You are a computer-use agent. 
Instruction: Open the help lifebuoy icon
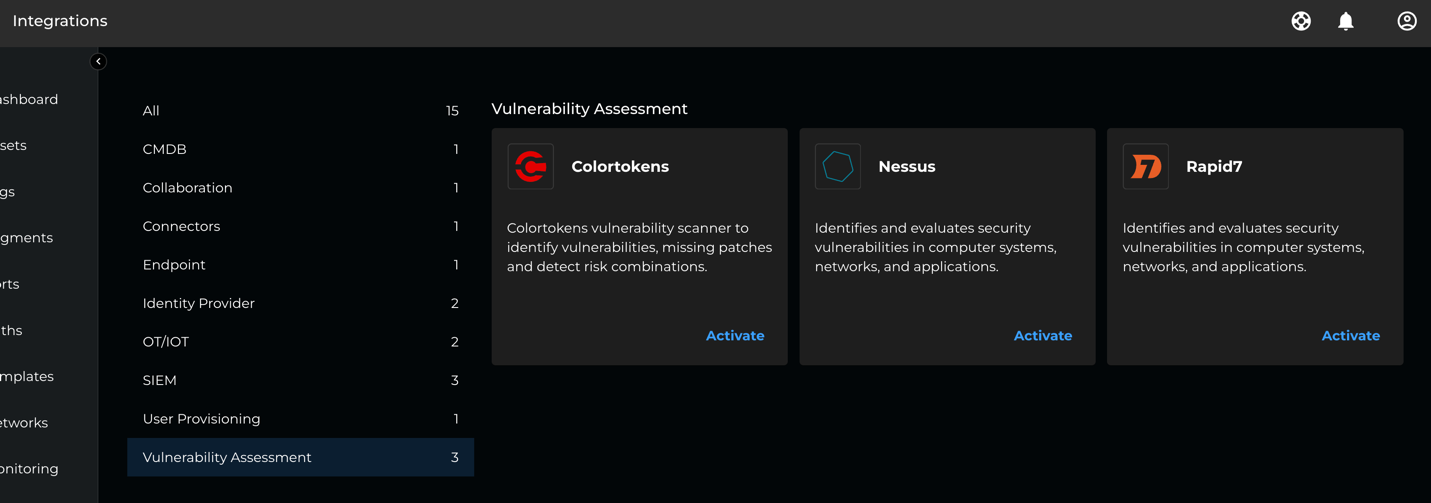click(1300, 21)
